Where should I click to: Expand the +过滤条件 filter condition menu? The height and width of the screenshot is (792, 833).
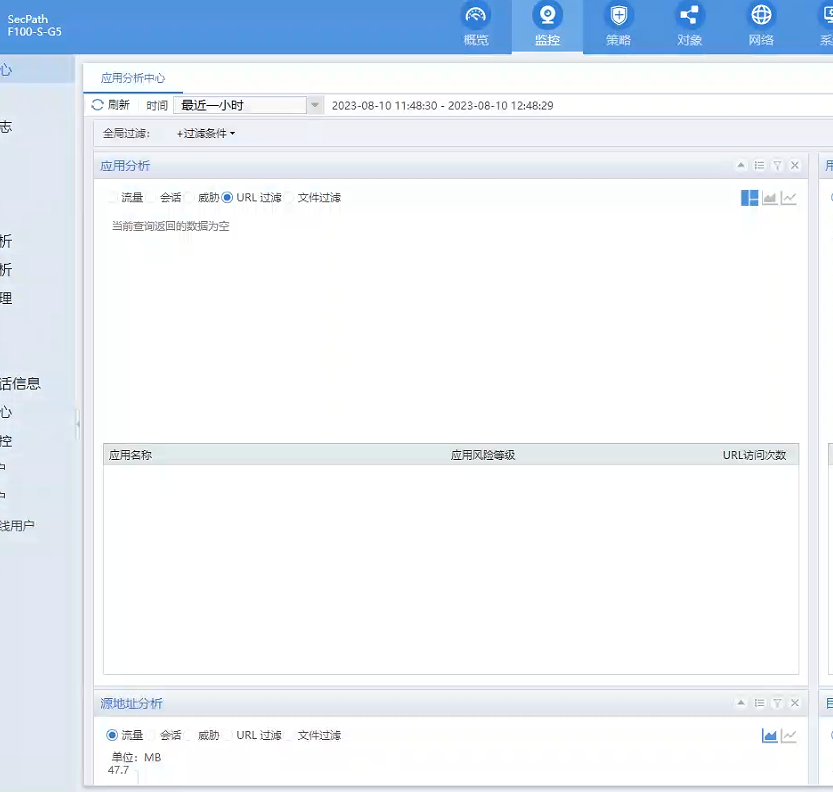[206, 133]
